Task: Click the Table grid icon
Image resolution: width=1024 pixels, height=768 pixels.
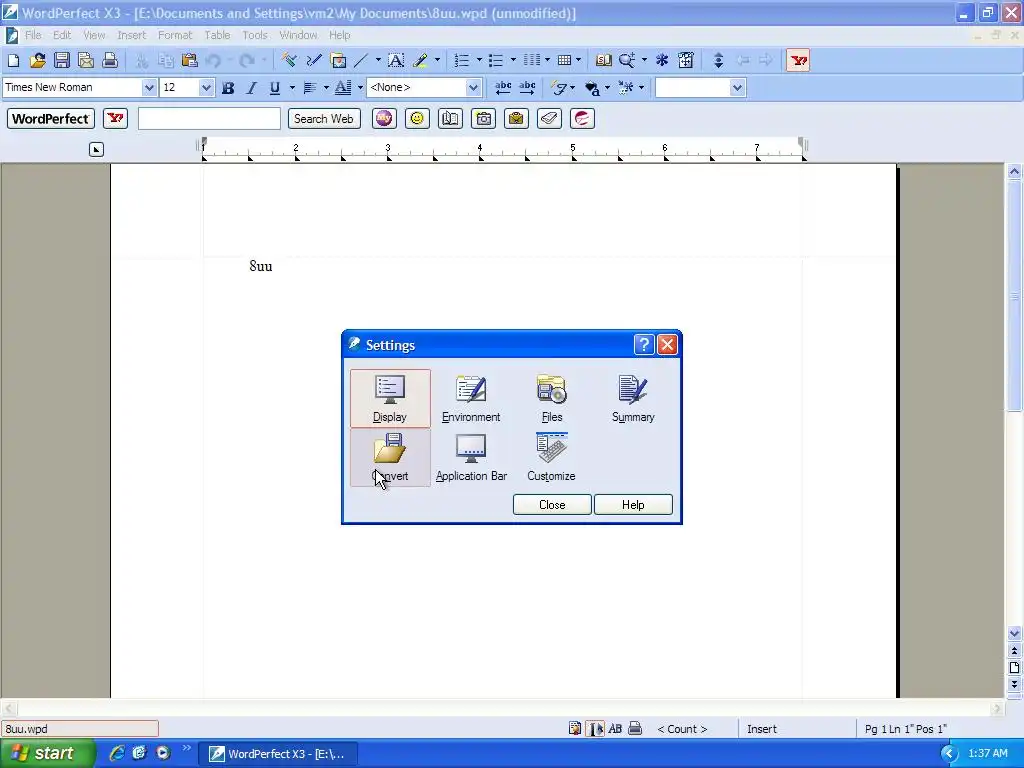Action: point(564,61)
